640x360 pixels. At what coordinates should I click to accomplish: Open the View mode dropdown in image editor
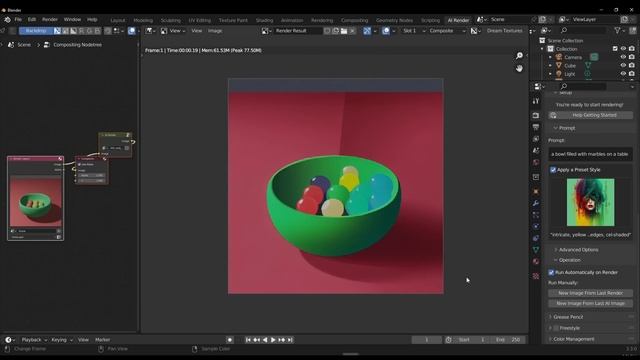[x=173, y=31]
